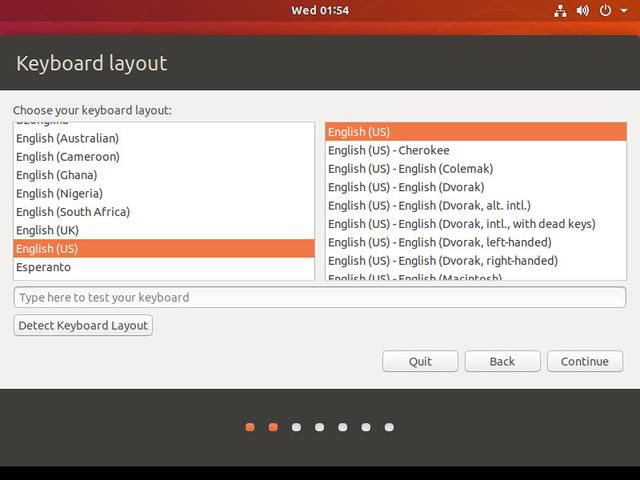Pick English (Dvorak, left-handed) variant
This screenshot has width=640, height=480.
pos(476,242)
